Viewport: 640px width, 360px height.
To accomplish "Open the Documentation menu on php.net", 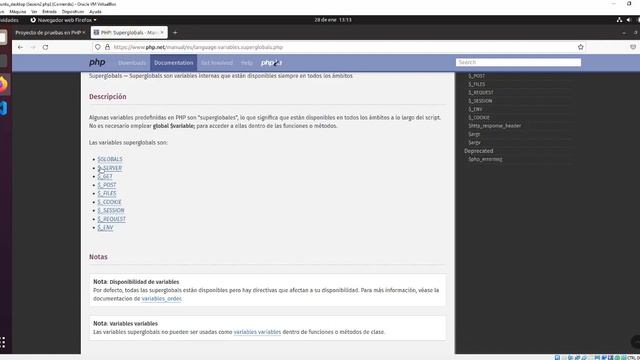I will point(173,63).
